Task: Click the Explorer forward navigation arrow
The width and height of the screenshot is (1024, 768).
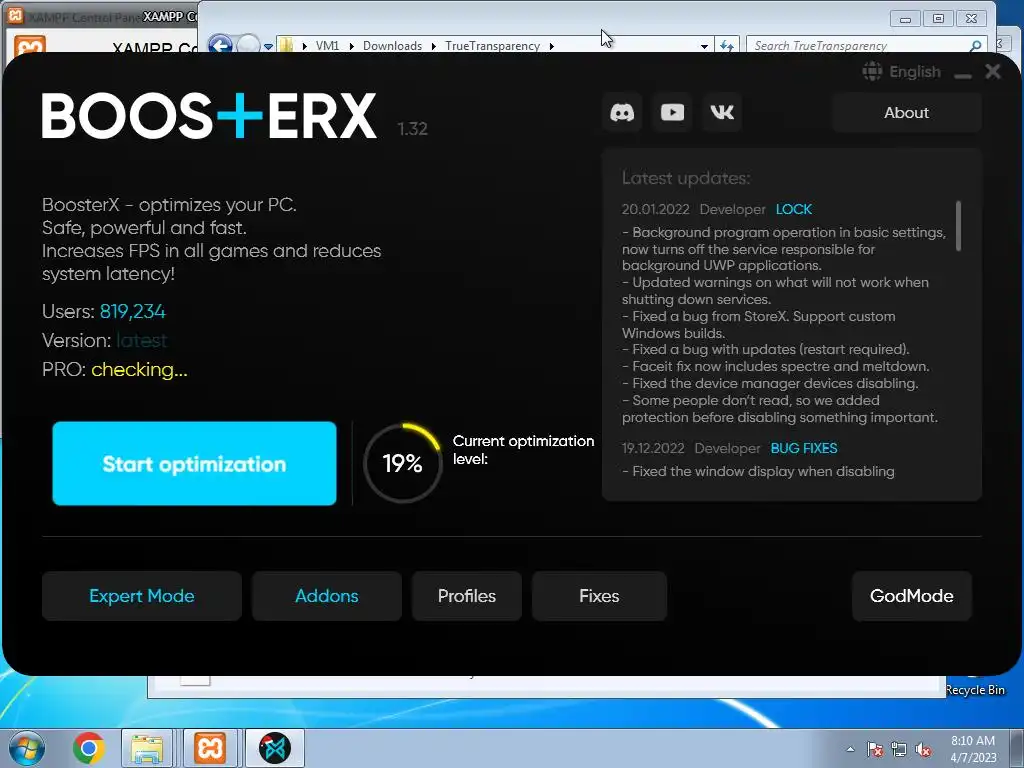Action: tap(248, 45)
